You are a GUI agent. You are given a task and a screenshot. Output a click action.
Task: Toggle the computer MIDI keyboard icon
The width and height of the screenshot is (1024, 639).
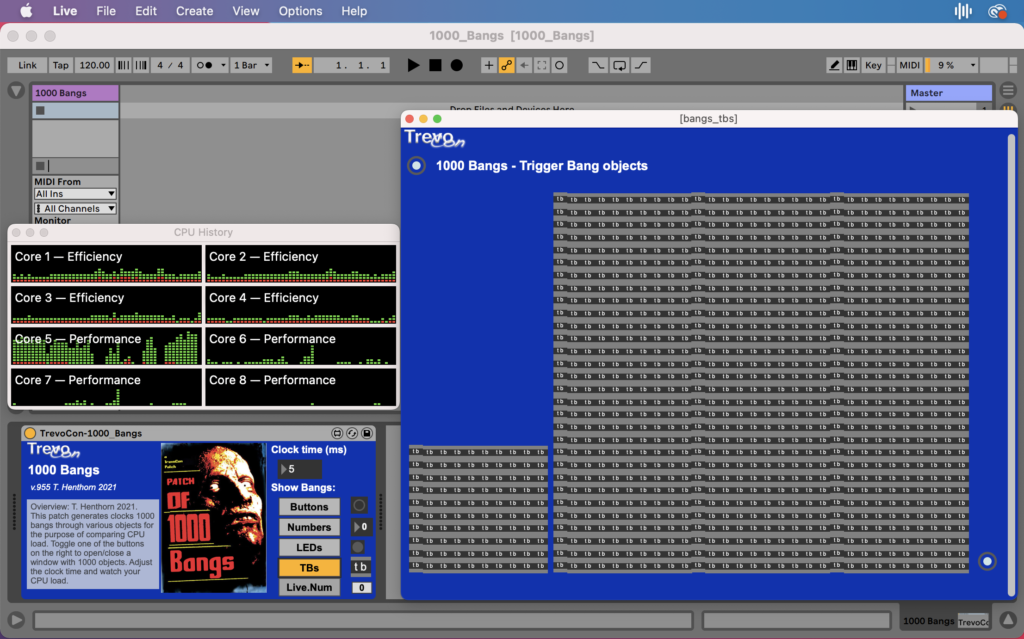852,65
